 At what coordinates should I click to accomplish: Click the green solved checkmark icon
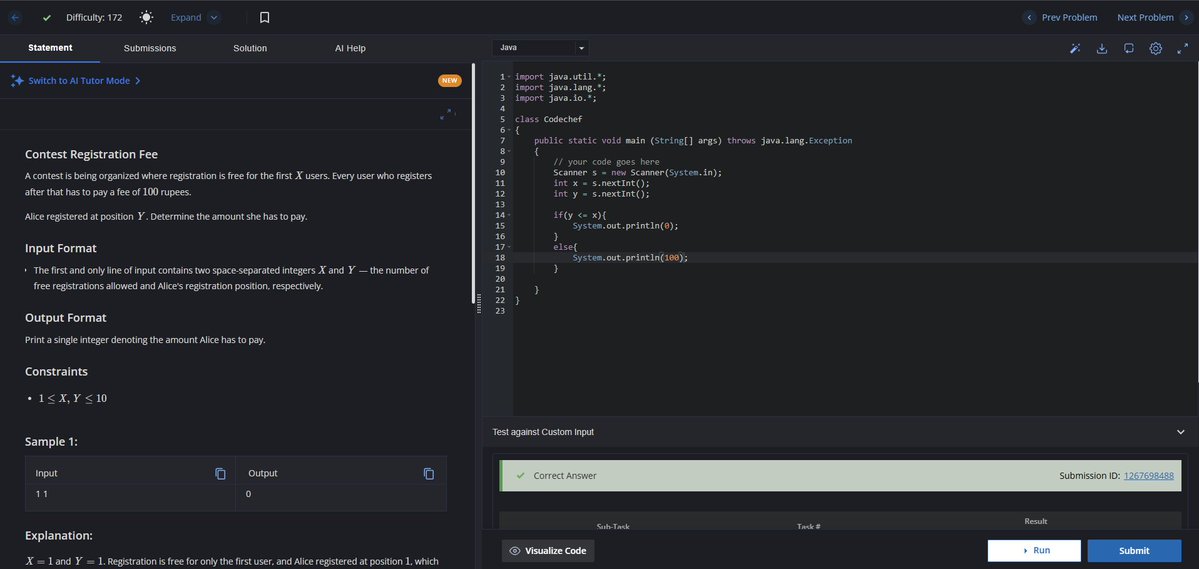pos(47,18)
